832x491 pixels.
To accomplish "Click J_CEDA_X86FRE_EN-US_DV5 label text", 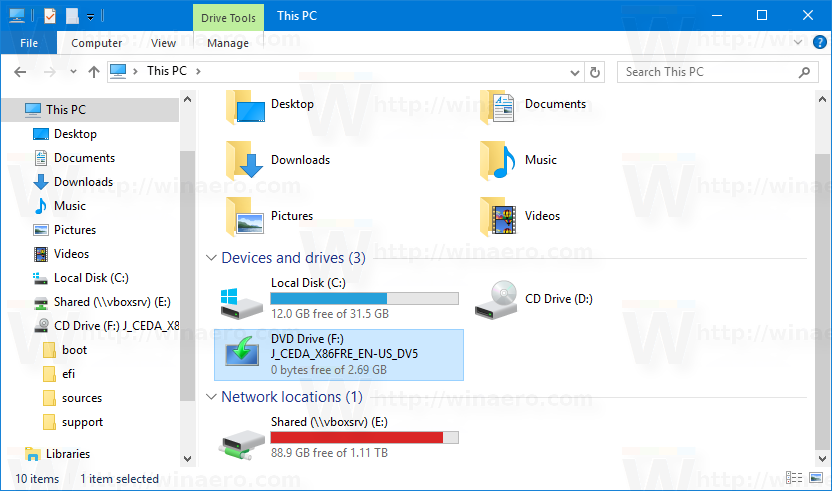I will (x=344, y=354).
